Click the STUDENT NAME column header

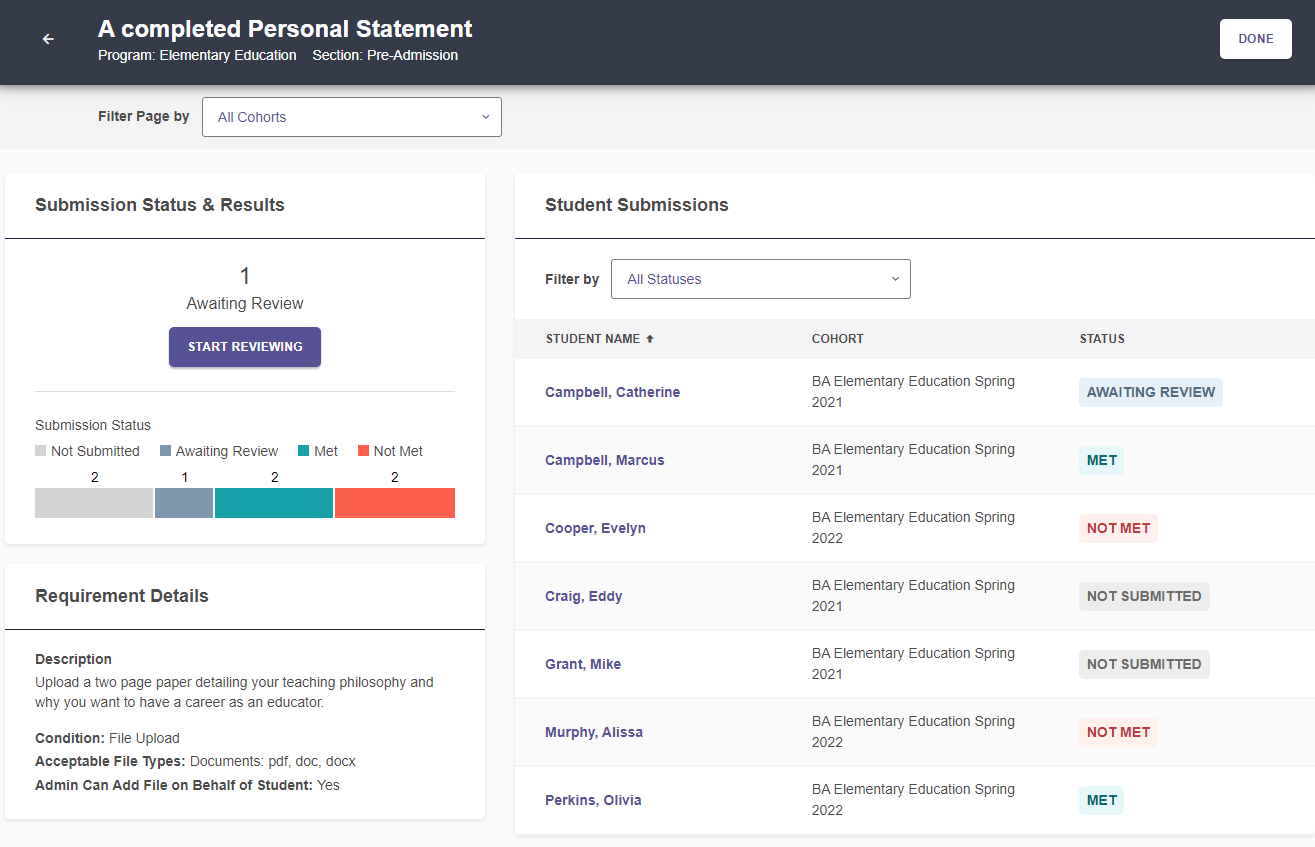click(593, 339)
